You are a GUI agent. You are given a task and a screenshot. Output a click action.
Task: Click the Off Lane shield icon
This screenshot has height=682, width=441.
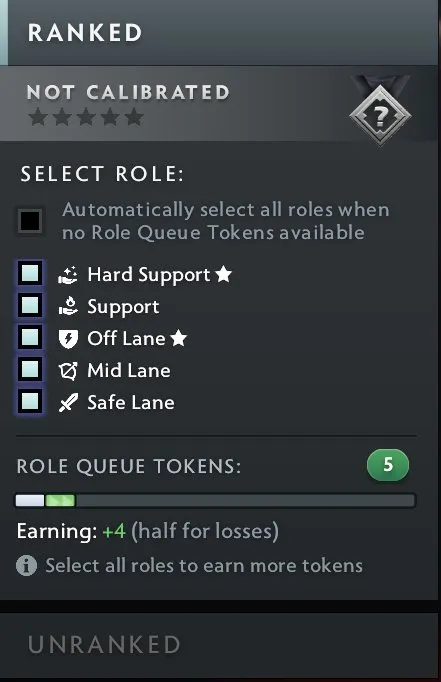point(68,339)
